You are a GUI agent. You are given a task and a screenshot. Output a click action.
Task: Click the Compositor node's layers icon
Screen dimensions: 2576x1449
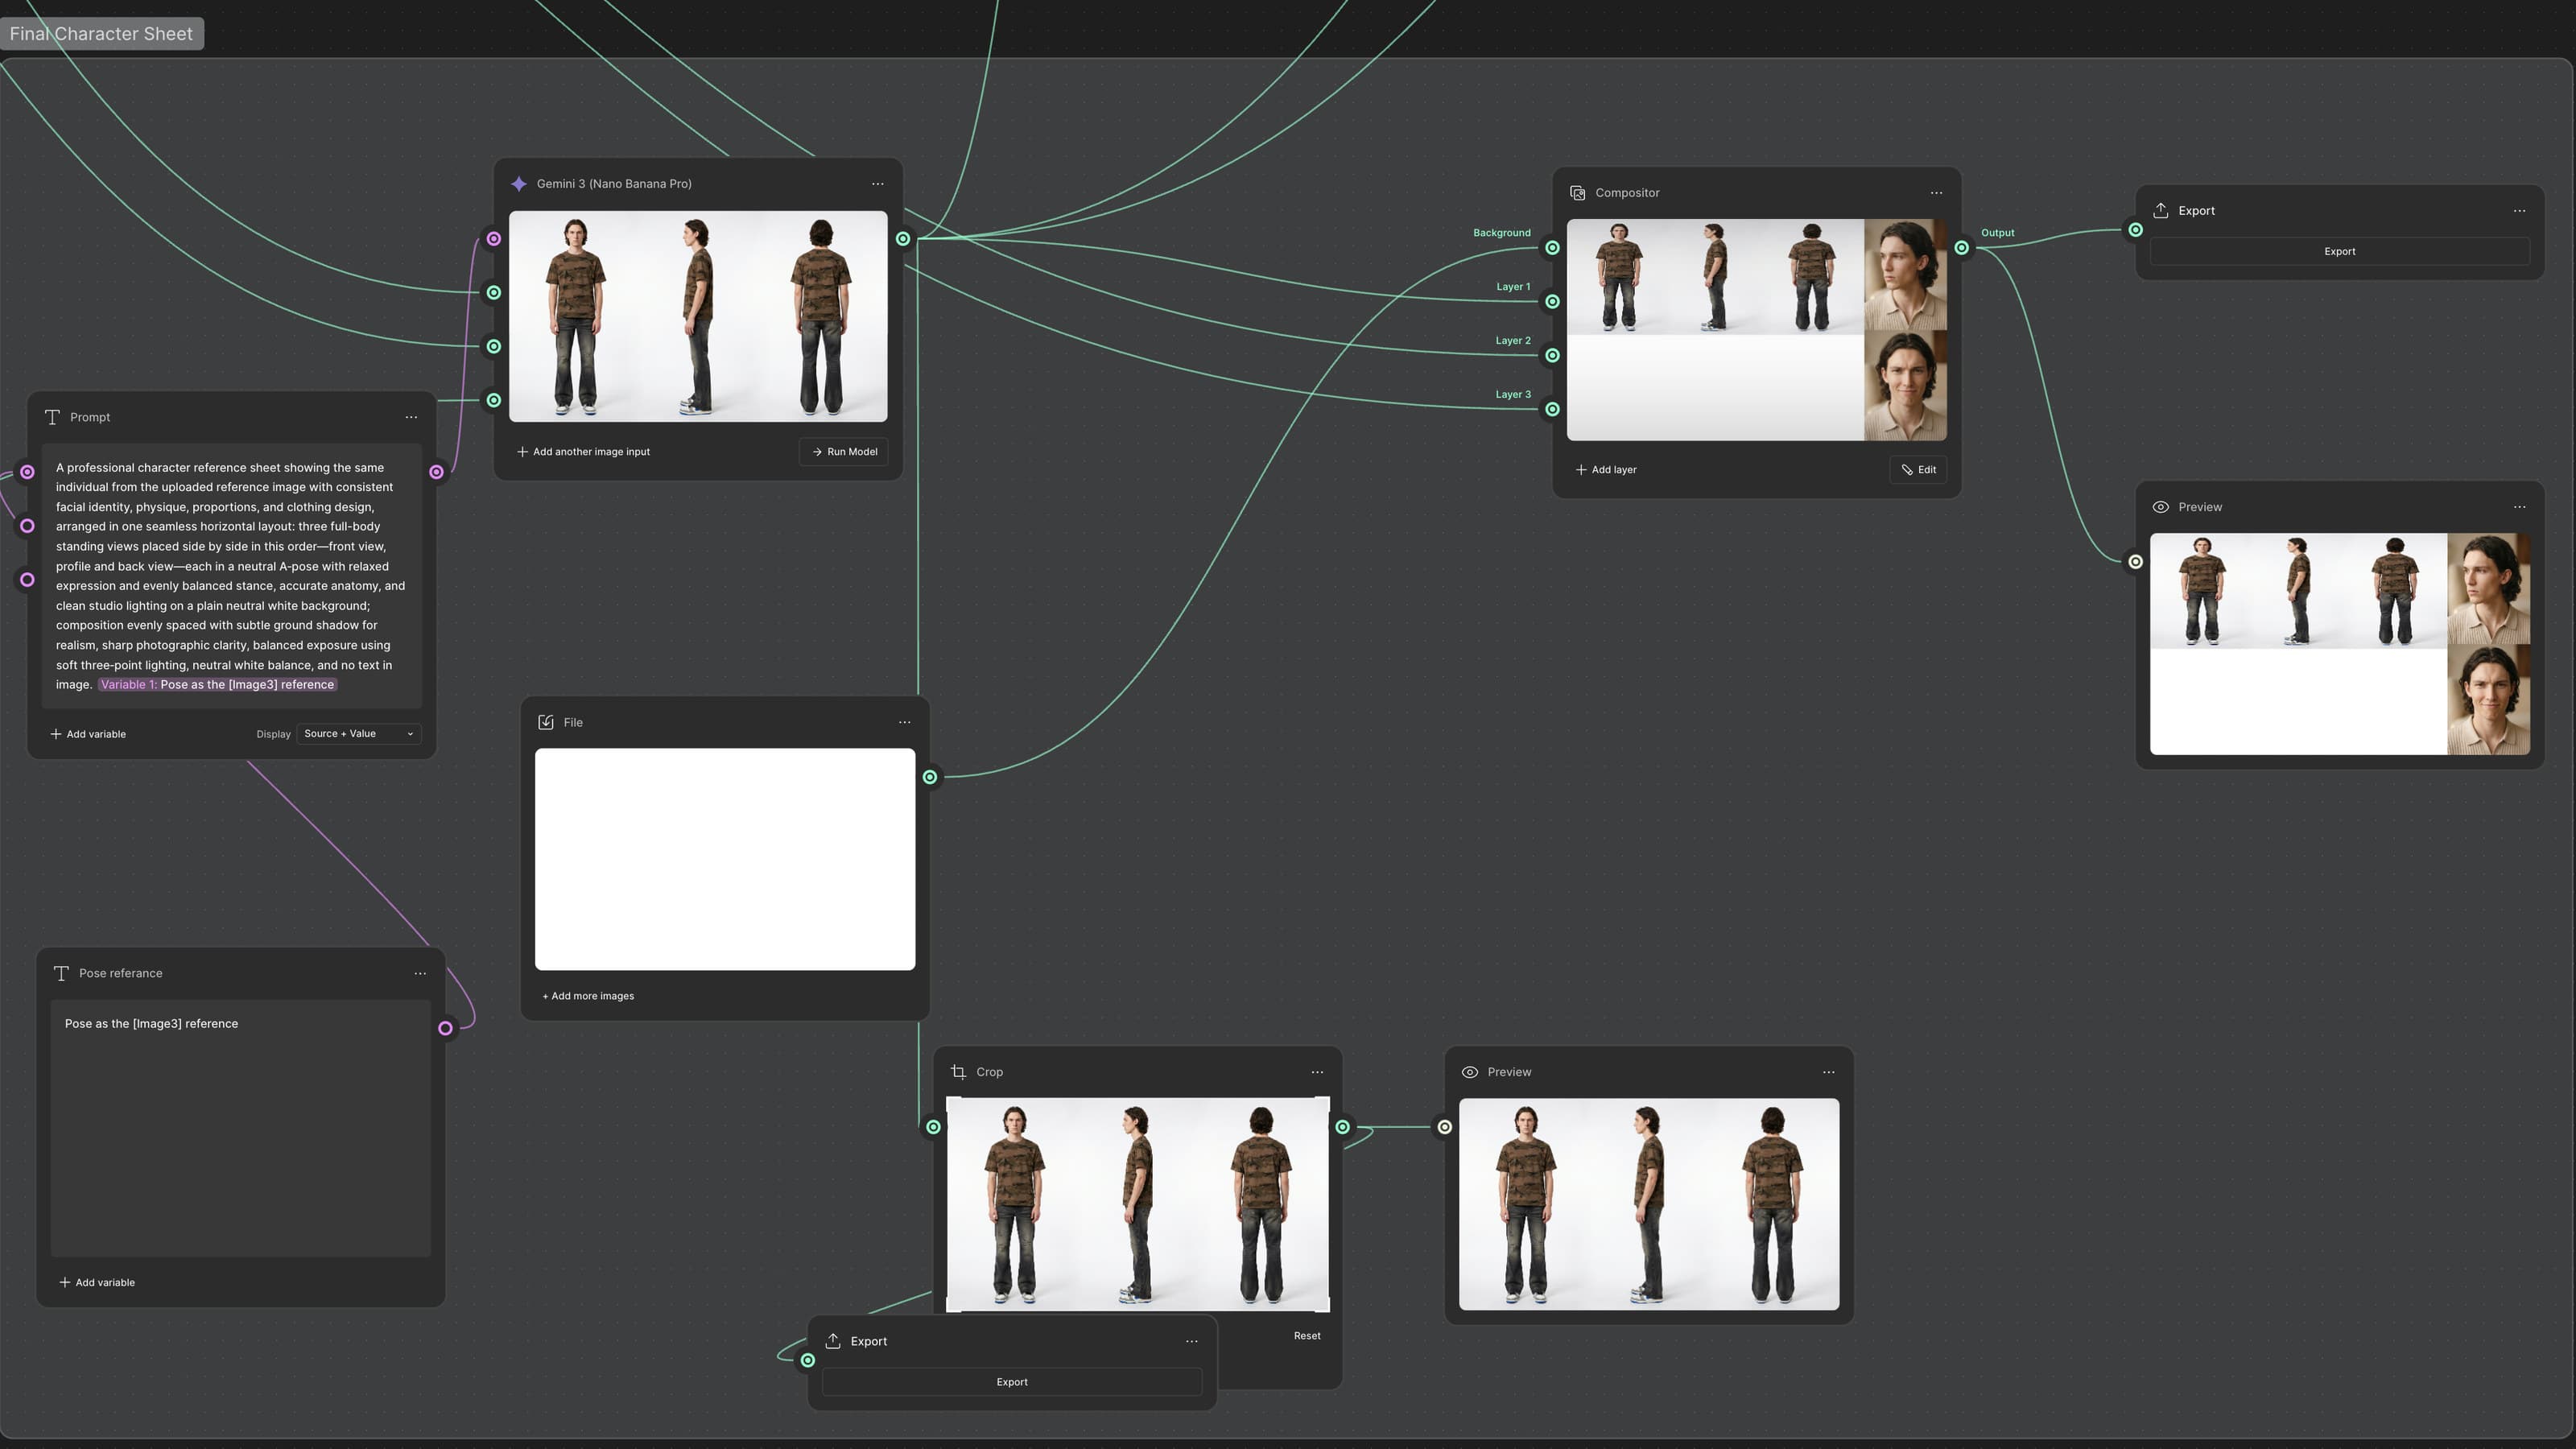coord(1577,193)
